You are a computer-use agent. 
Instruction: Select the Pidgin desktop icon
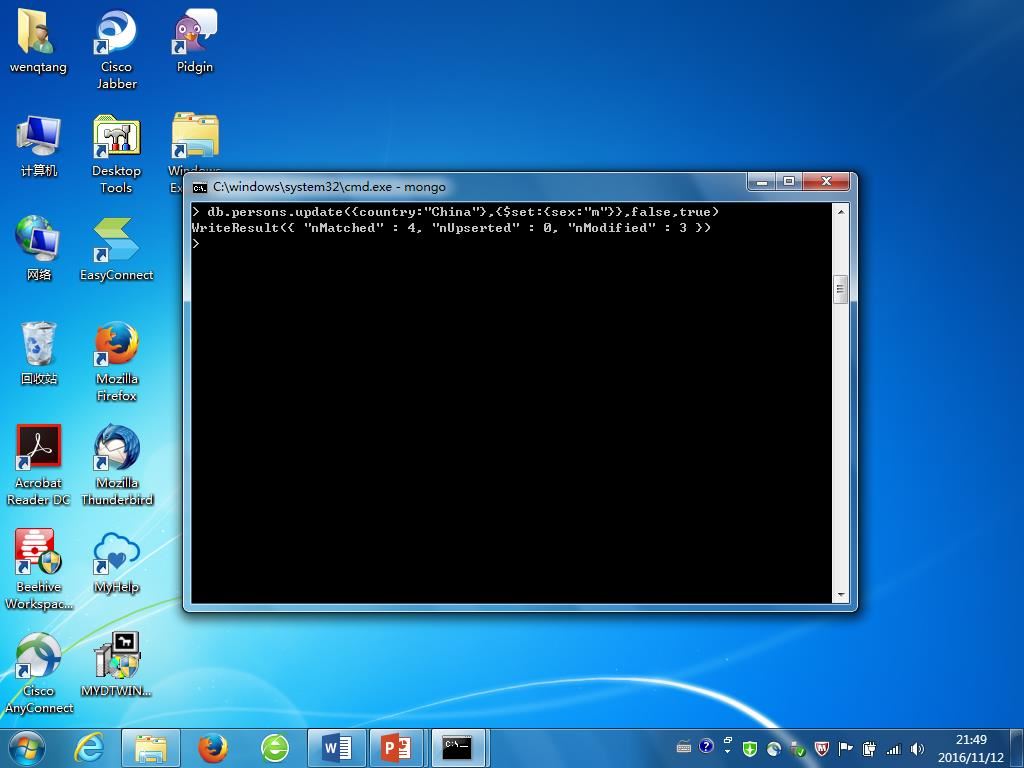point(195,40)
